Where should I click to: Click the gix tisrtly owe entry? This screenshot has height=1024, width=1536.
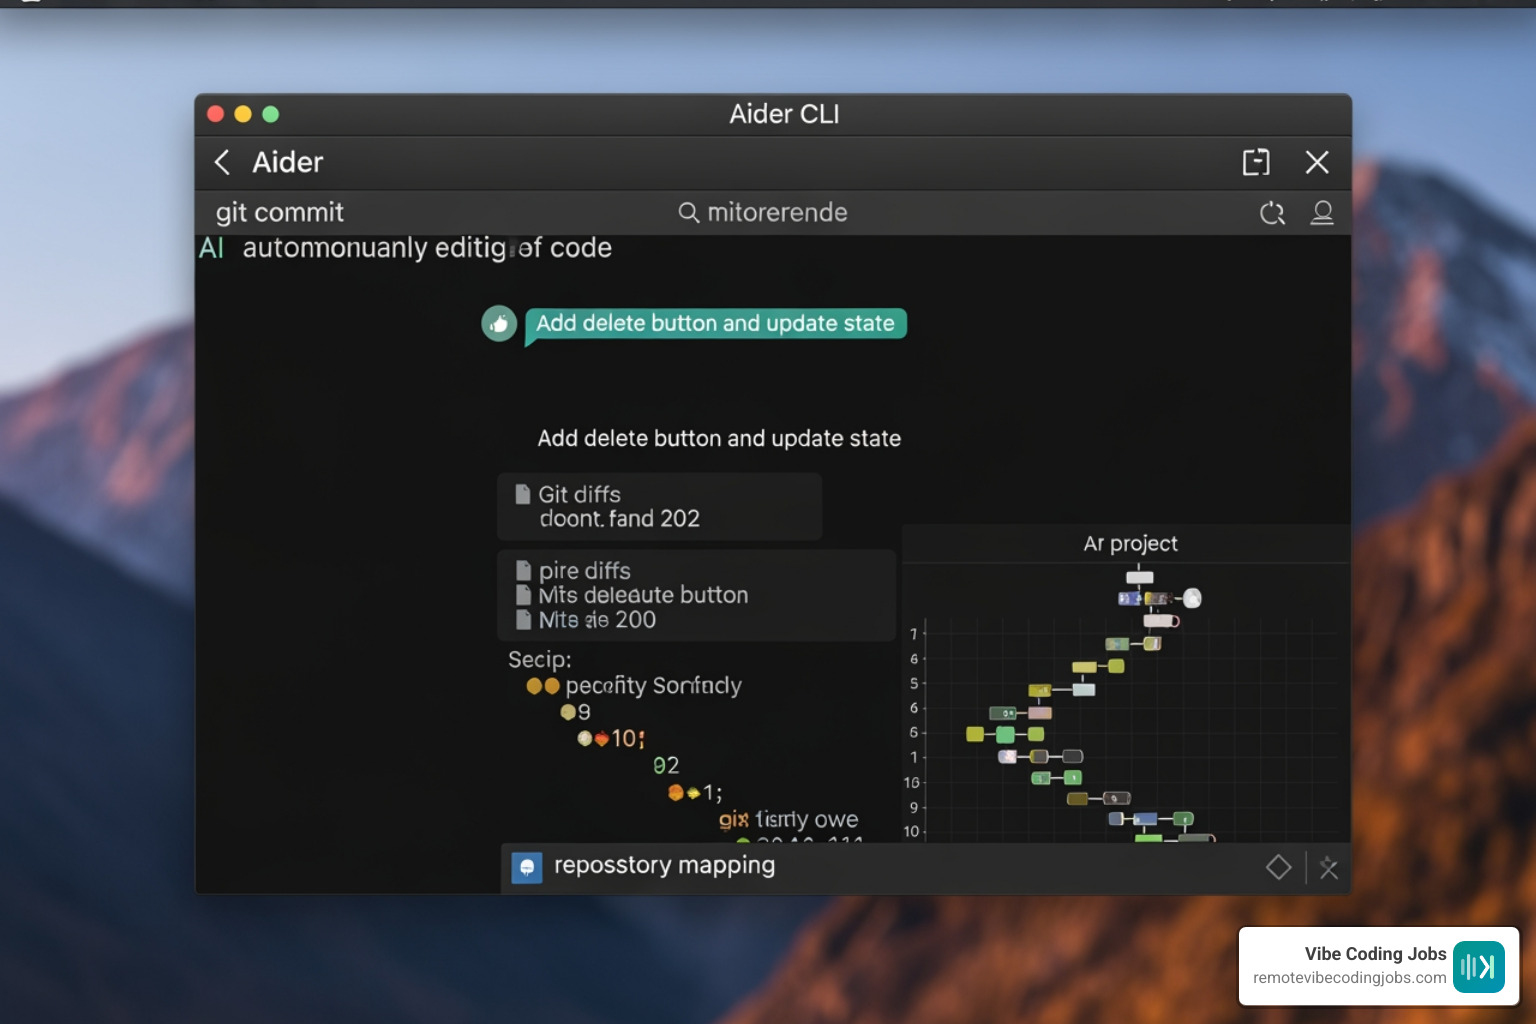(x=788, y=820)
